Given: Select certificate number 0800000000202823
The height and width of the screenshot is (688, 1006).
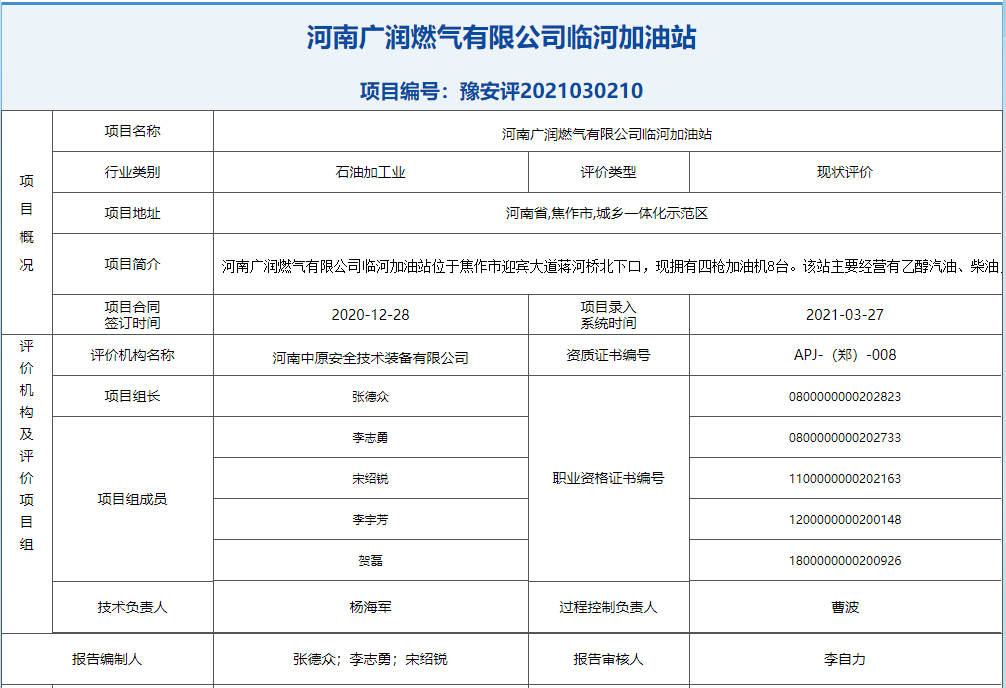Looking at the screenshot, I should (845, 397).
